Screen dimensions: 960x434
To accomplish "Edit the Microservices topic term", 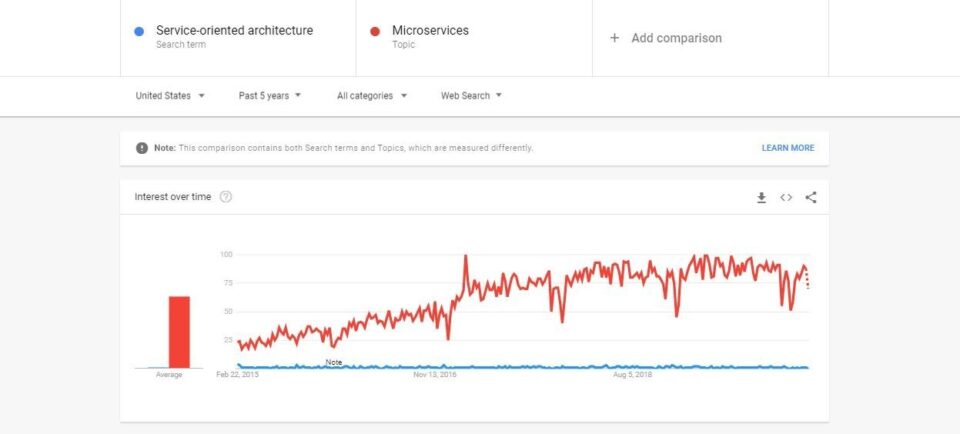I will 430,31.
